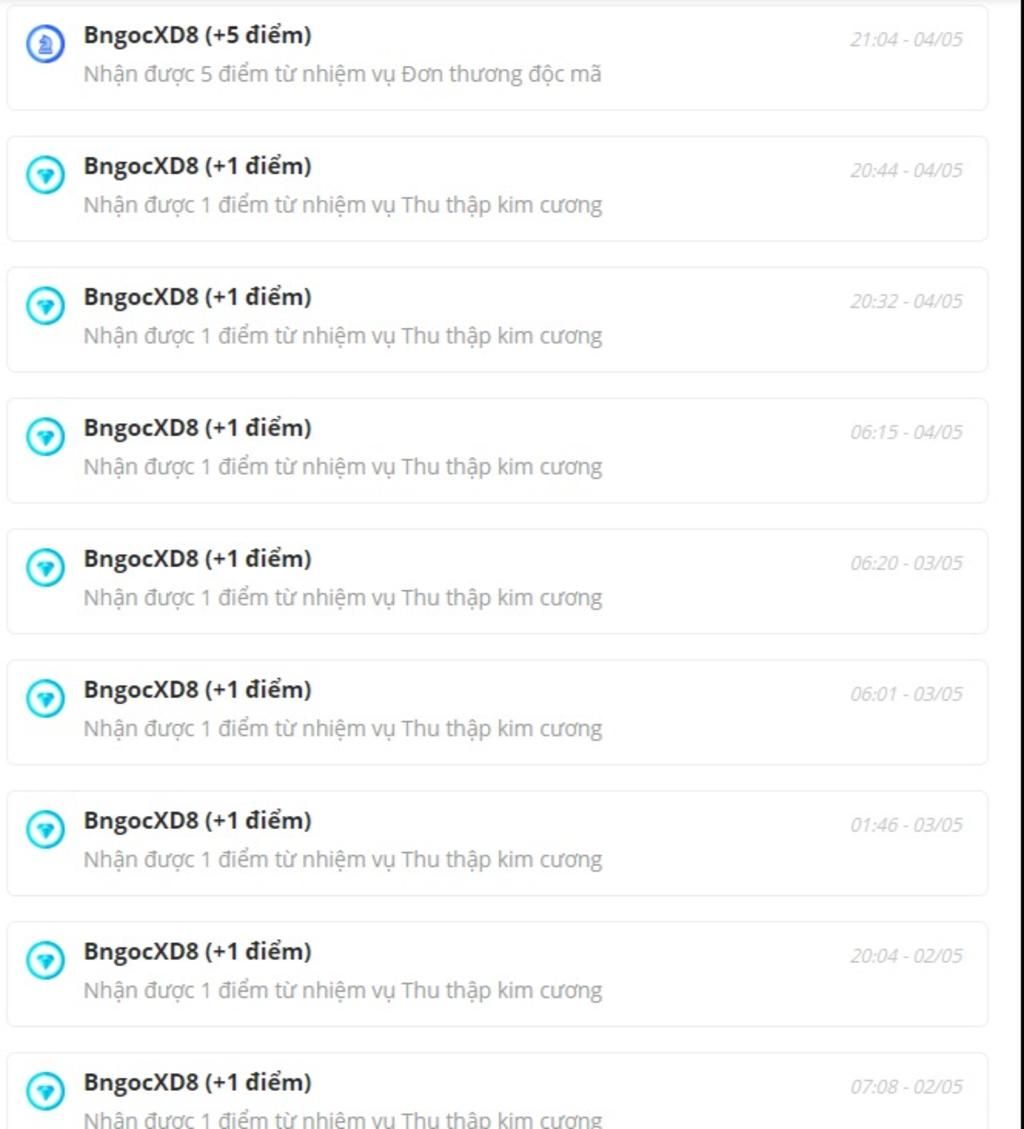Open the BngocXD8 (+5 điểm) notification title
This screenshot has height=1129, width=1024.
[x=197, y=35]
